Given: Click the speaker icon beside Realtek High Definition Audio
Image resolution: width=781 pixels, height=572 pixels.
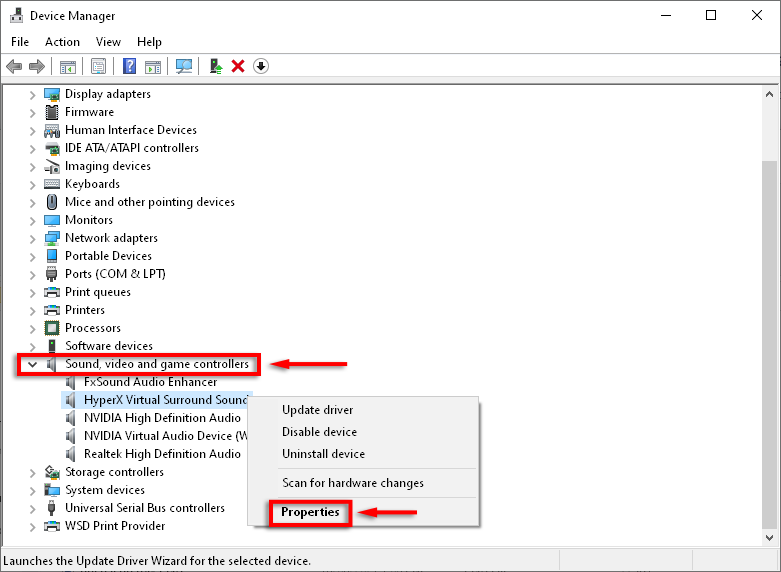Looking at the screenshot, I should pos(71,454).
